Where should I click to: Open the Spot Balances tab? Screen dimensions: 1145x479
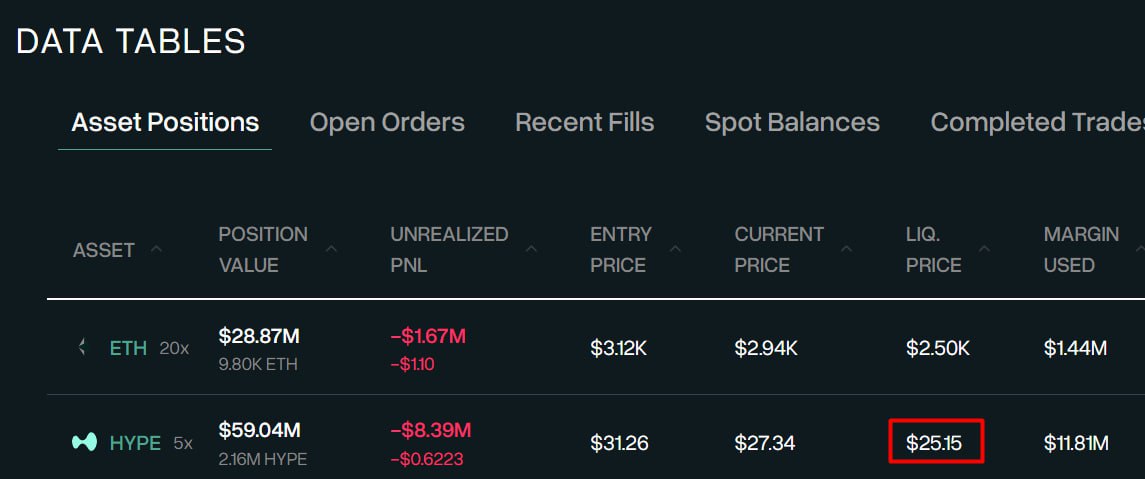click(792, 122)
